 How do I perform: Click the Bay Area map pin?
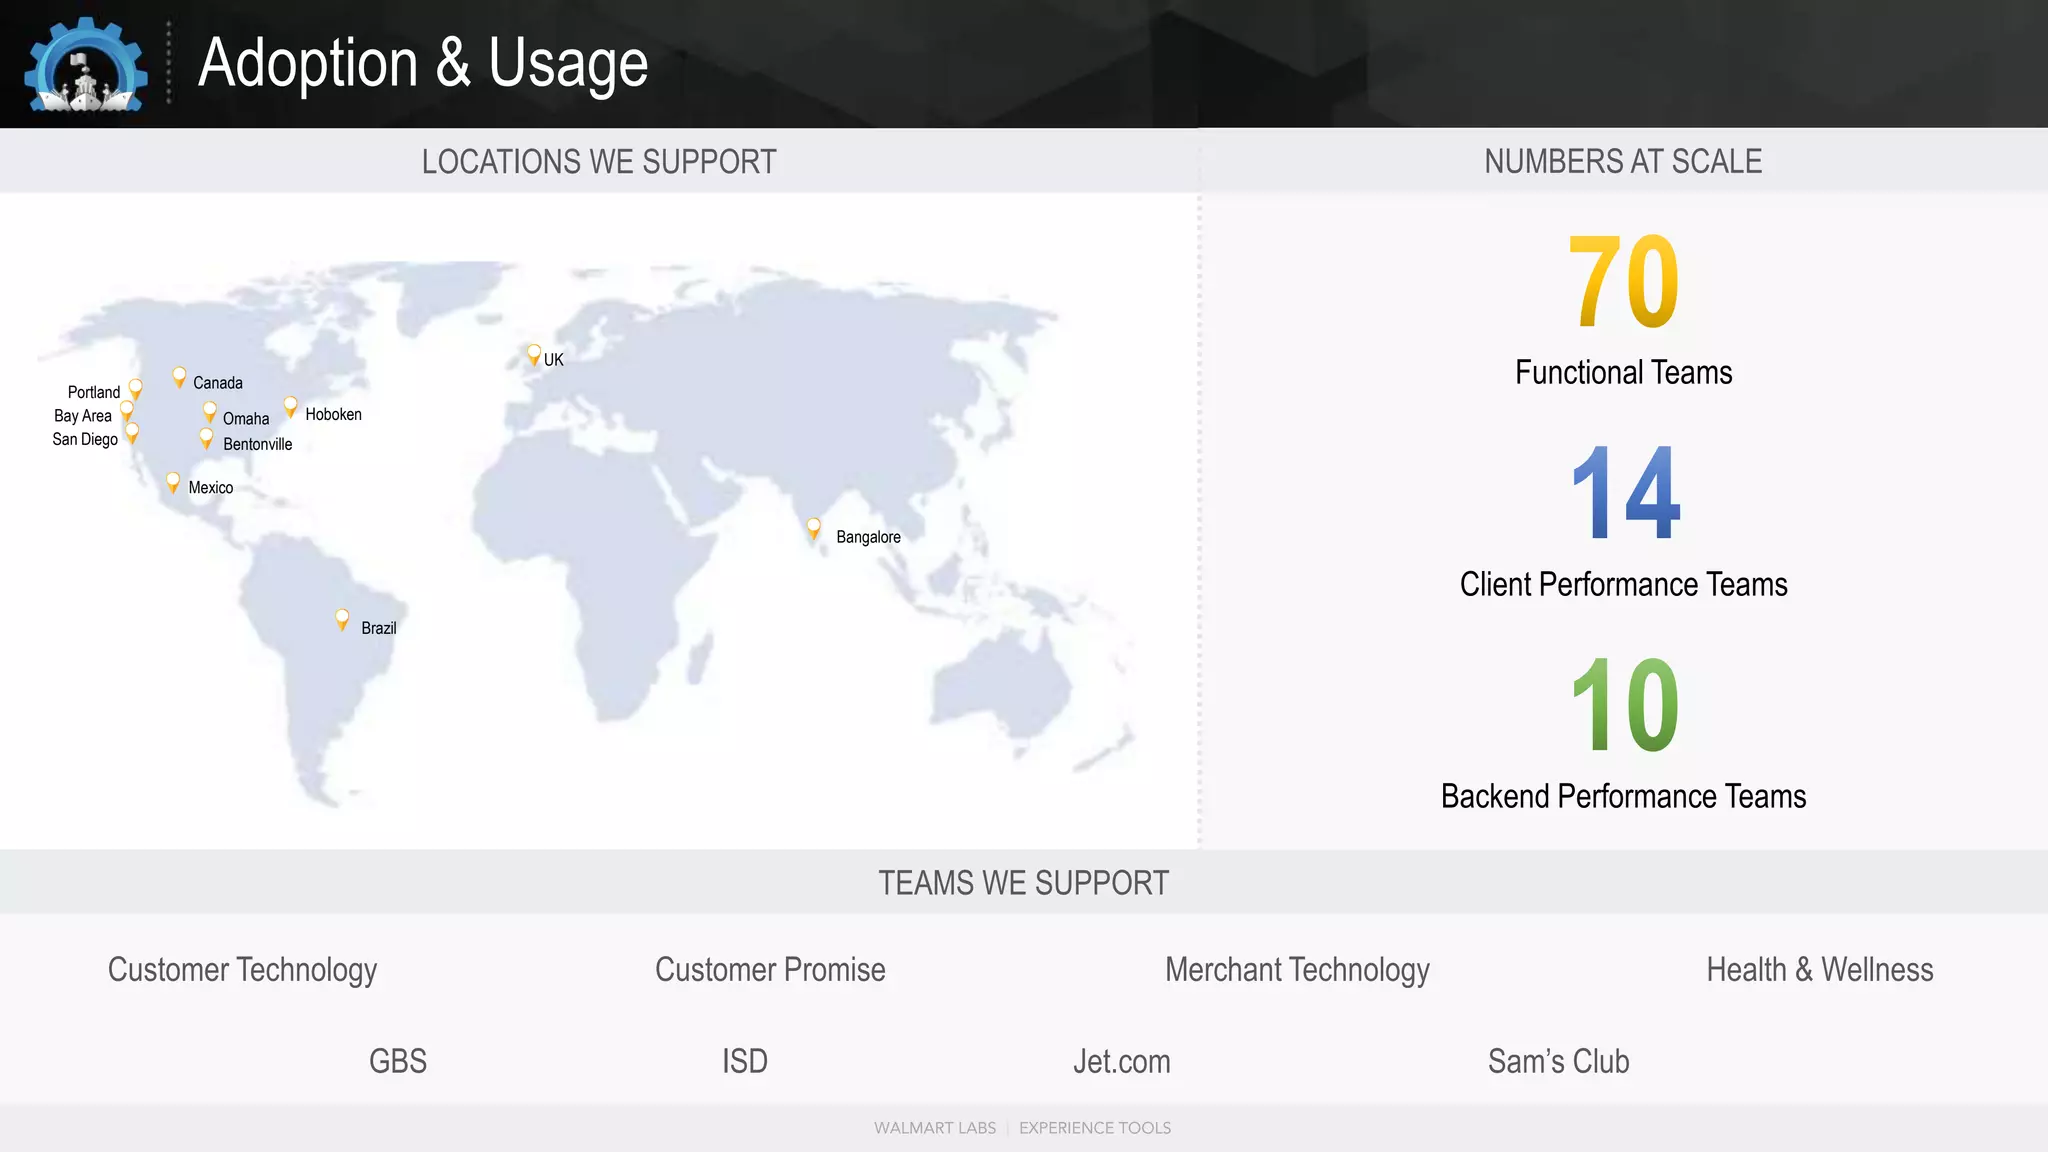(x=127, y=411)
